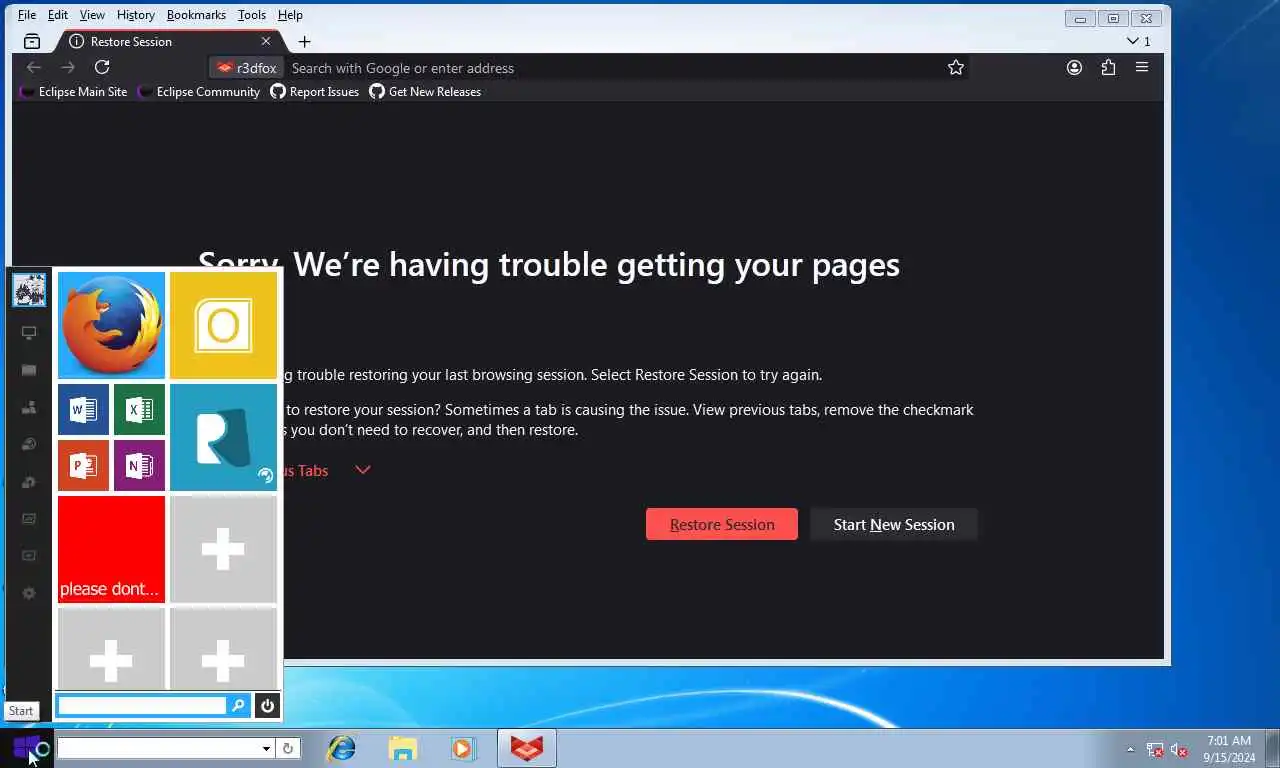The height and width of the screenshot is (768, 1280).
Task: Close the Restore Session tab
Action: 266,41
